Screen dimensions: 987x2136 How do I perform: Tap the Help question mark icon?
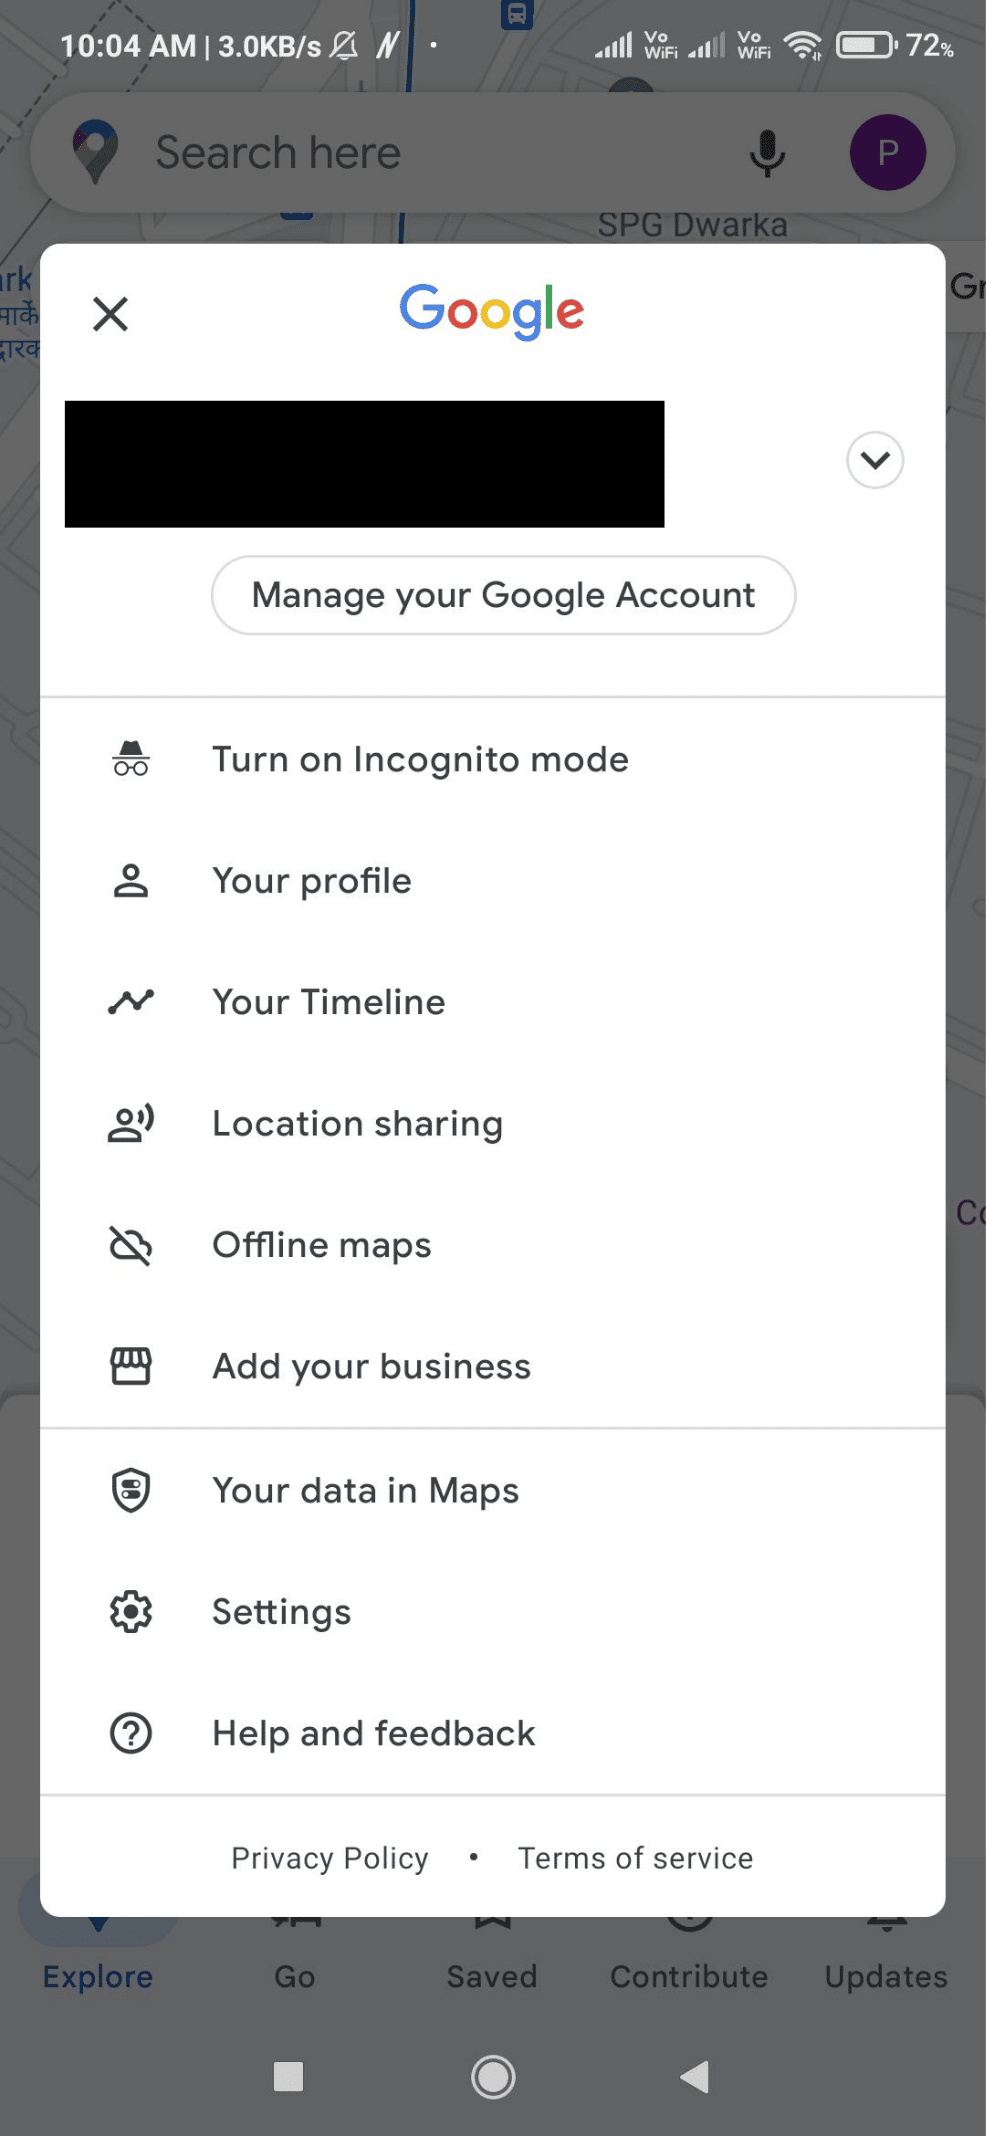pyautogui.click(x=131, y=1733)
